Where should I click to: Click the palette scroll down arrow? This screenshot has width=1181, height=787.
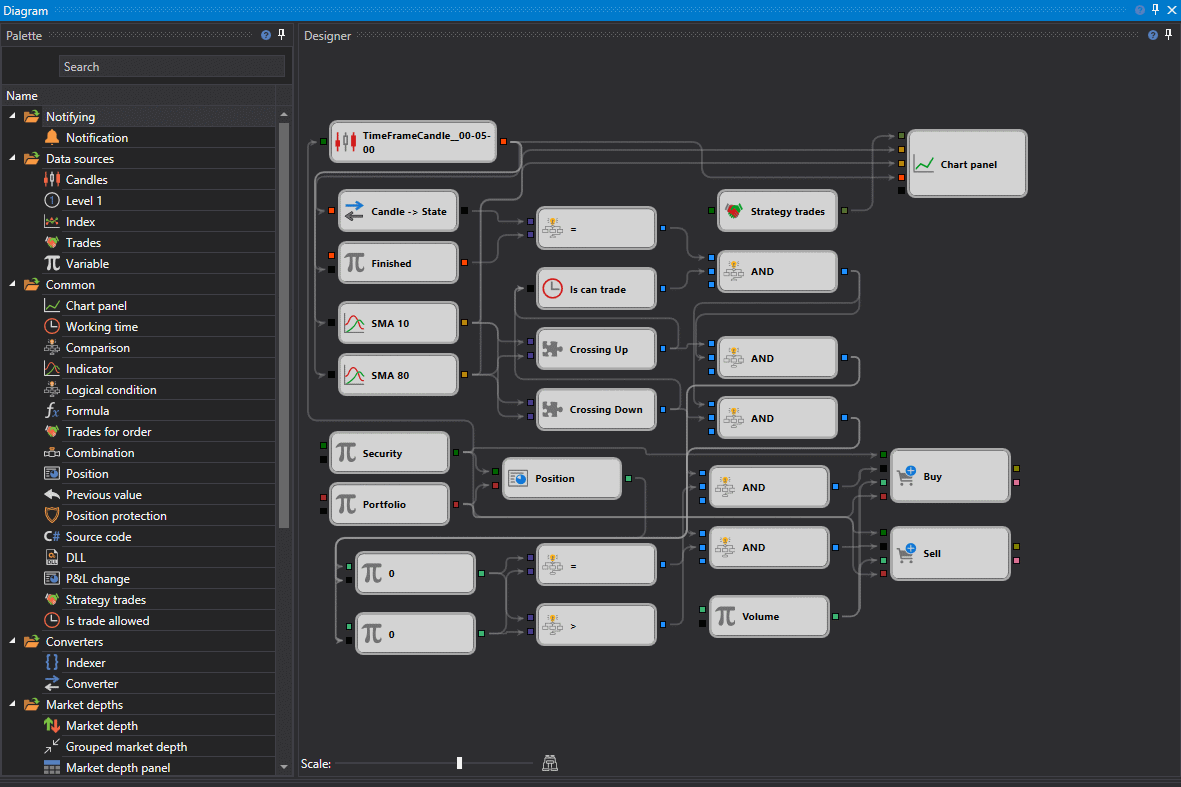[284, 767]
